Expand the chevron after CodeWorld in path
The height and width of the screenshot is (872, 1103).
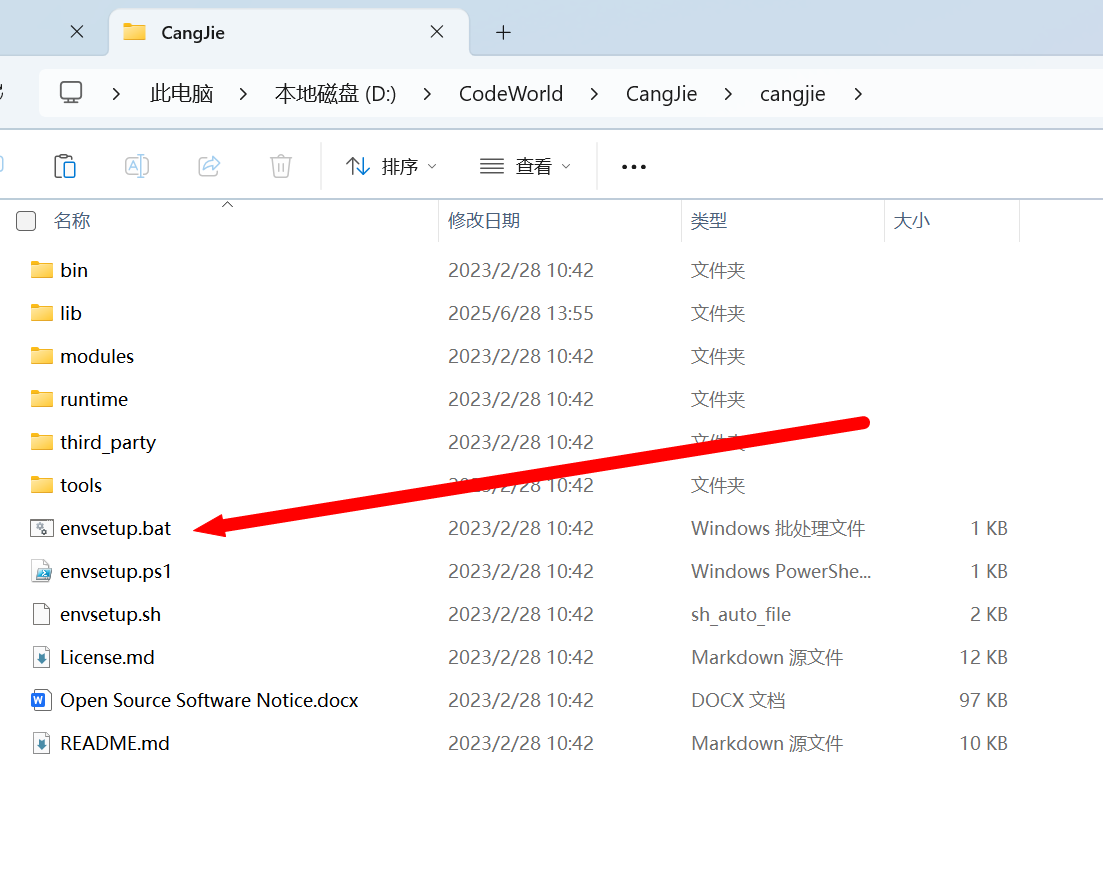[595, 94]
